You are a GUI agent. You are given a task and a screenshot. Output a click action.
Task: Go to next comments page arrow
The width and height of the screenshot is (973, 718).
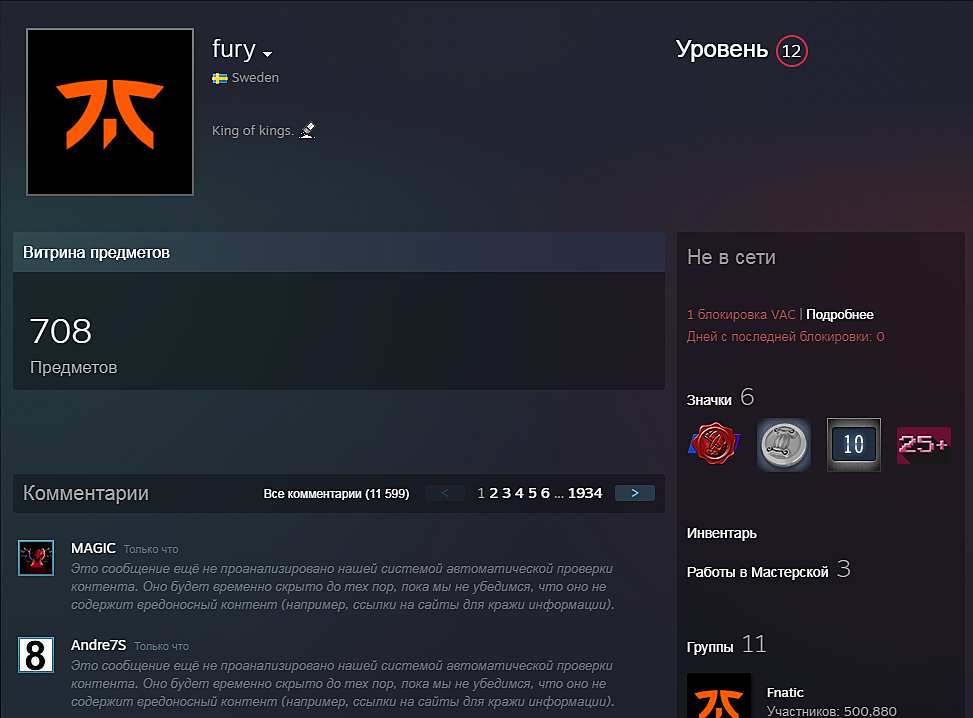coord(635,493)
